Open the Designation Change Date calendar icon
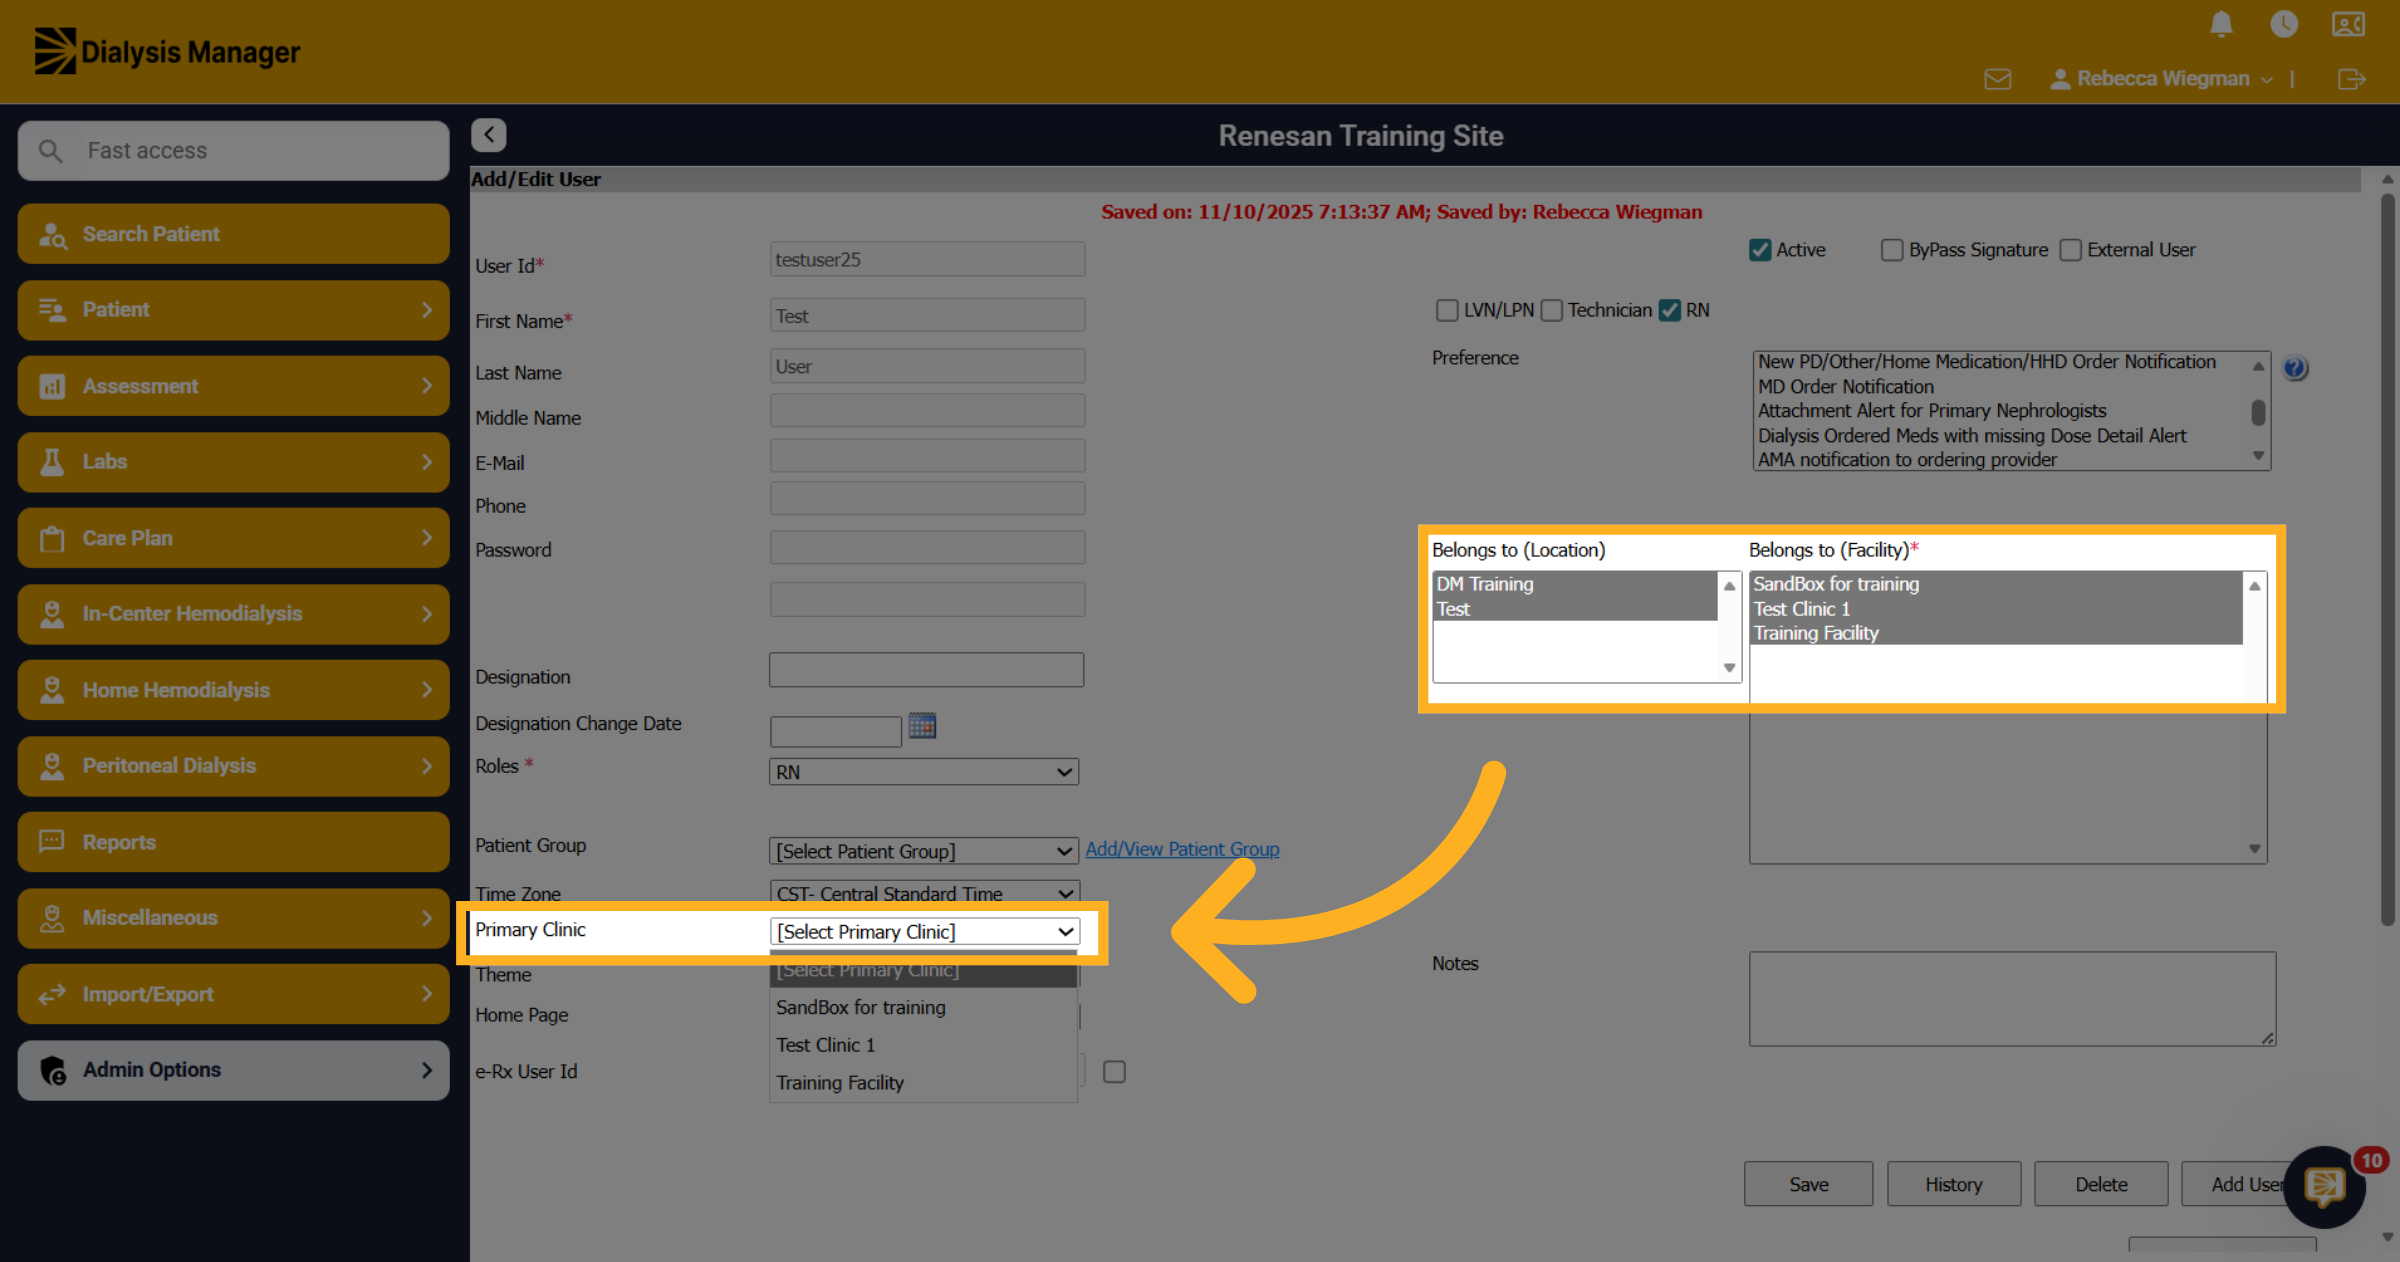The height and width of the screenshot is (1262, 2400). (x=922, y=725)
